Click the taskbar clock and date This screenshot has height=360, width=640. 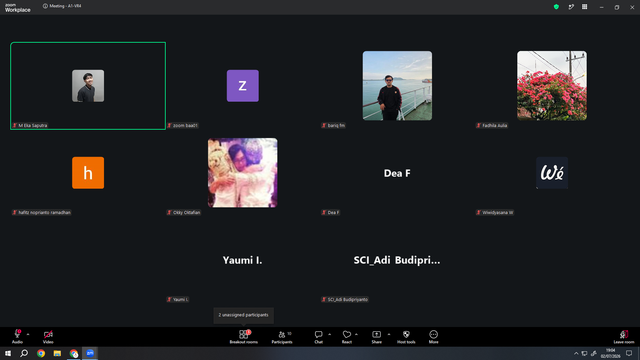(x=610, y=353)
